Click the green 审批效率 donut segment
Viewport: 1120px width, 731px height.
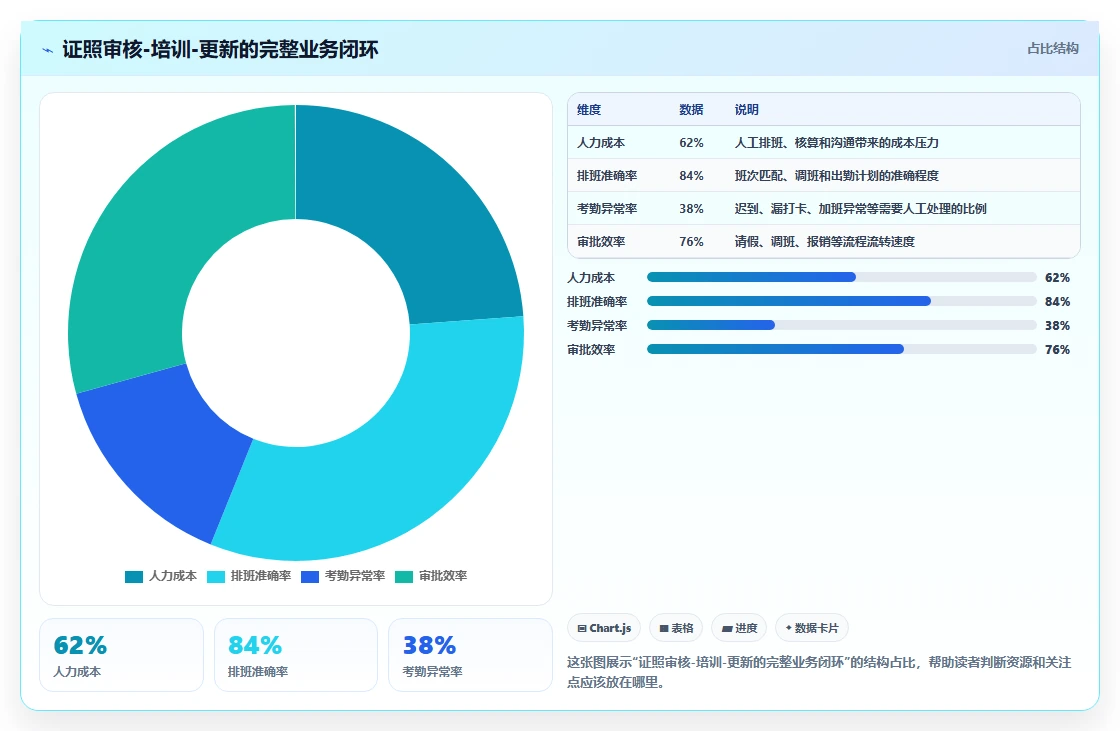164,236
